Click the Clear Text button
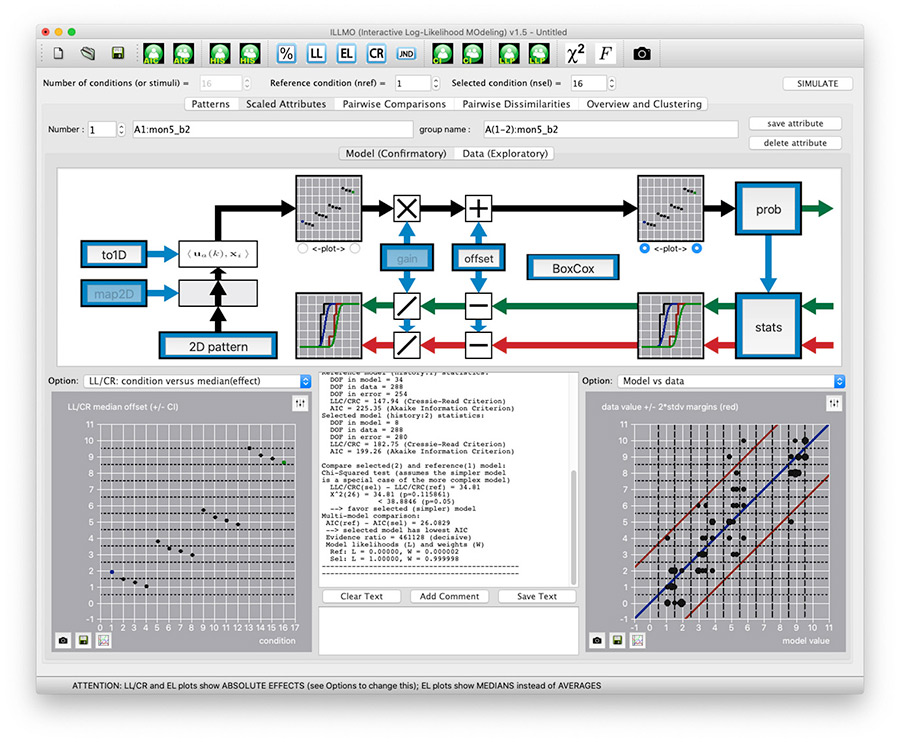Screen dimensions: 900x742 [362, 596]
